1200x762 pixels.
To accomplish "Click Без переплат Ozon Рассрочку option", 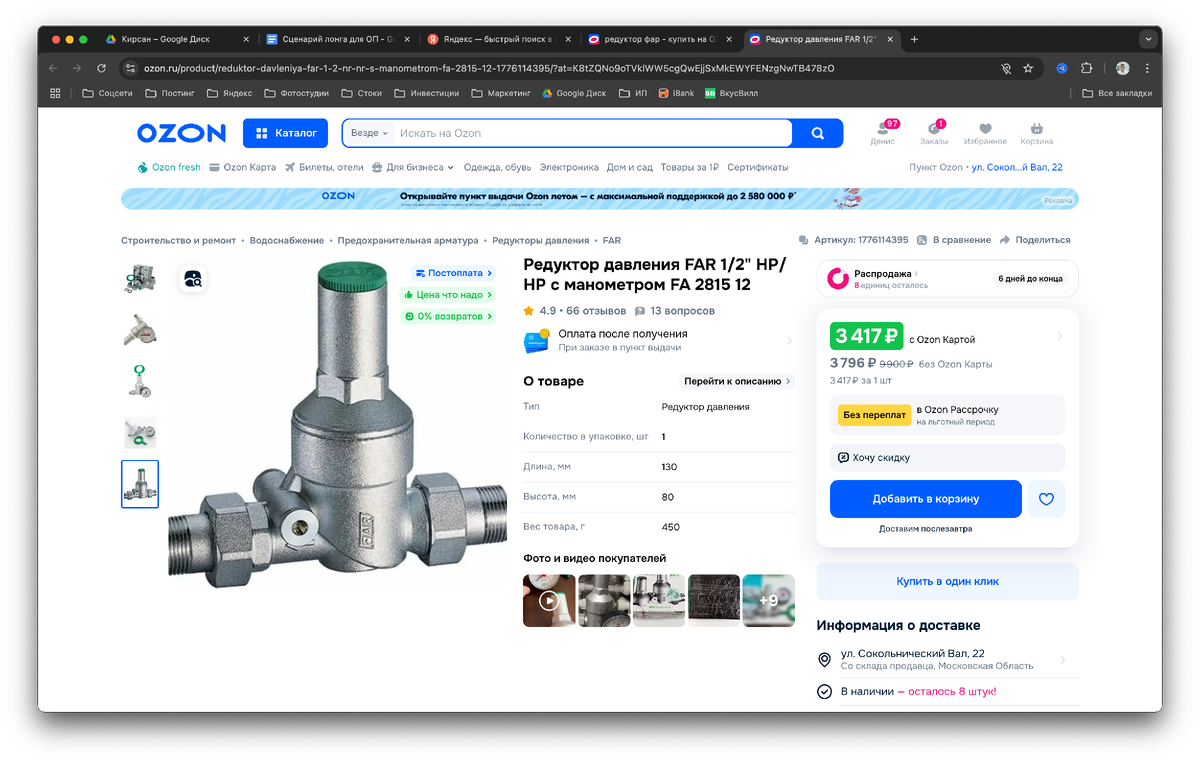I will pyautogui.click(x=947, y=415).
